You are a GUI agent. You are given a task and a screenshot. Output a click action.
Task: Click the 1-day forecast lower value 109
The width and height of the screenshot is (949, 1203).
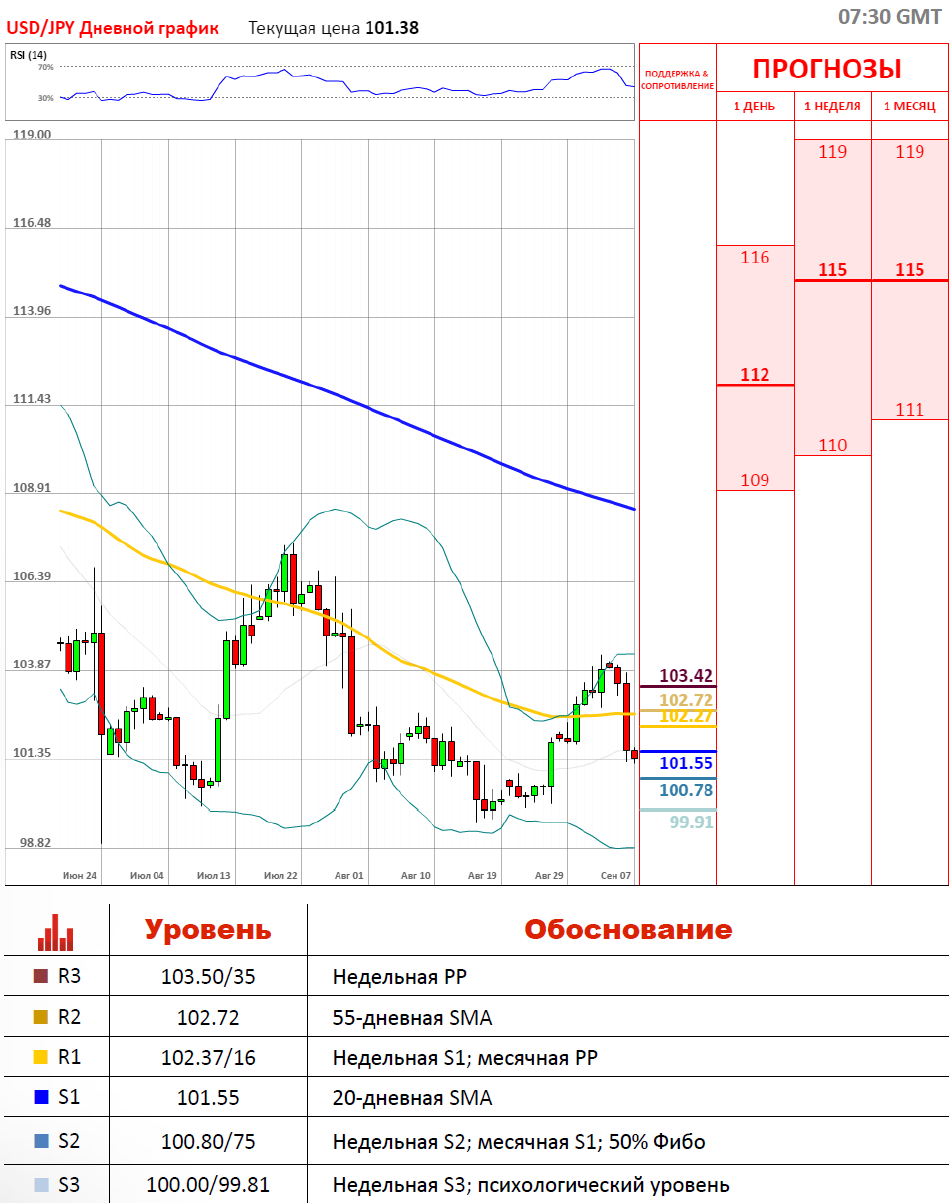click(x=755, y=481)
